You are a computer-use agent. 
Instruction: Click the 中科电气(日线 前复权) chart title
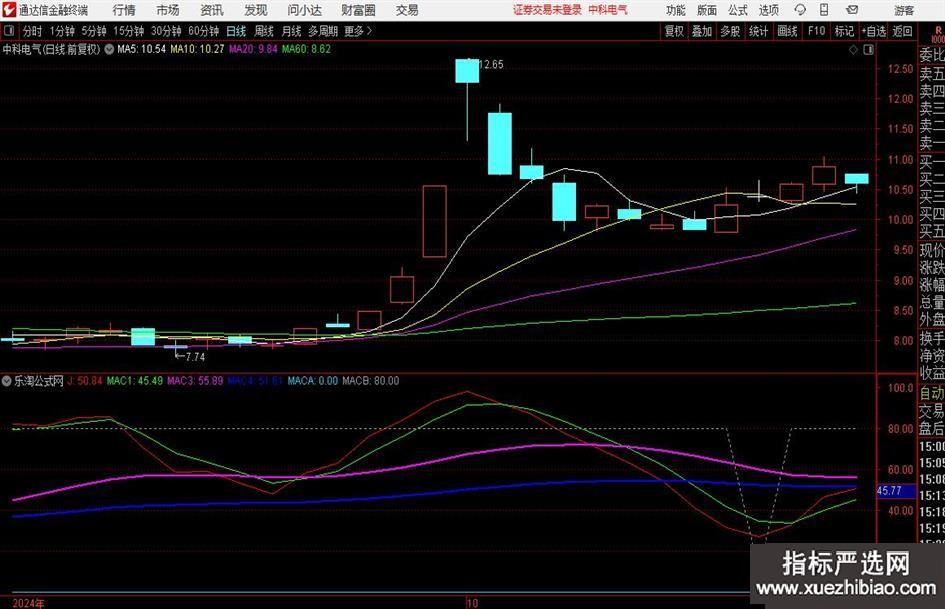pyautogui.click(x=52, y=49)
